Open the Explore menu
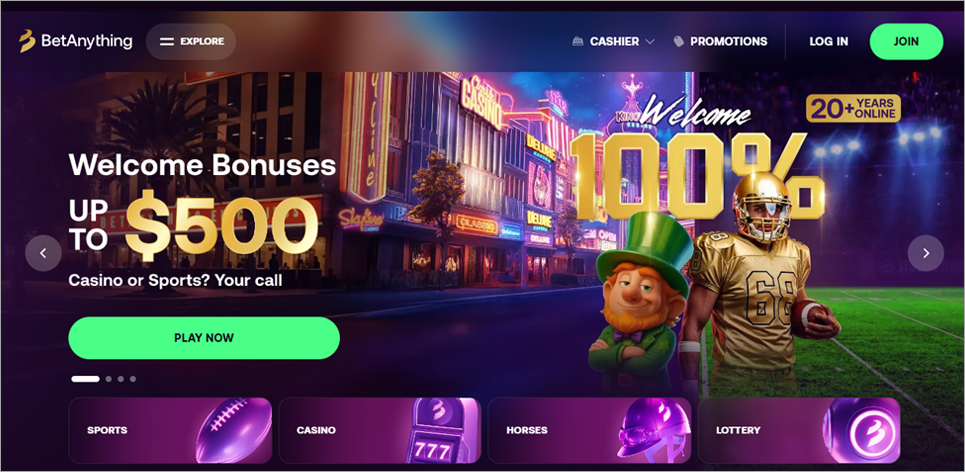Viewport: 965px width, 472px height. click(x=191, y=42)
